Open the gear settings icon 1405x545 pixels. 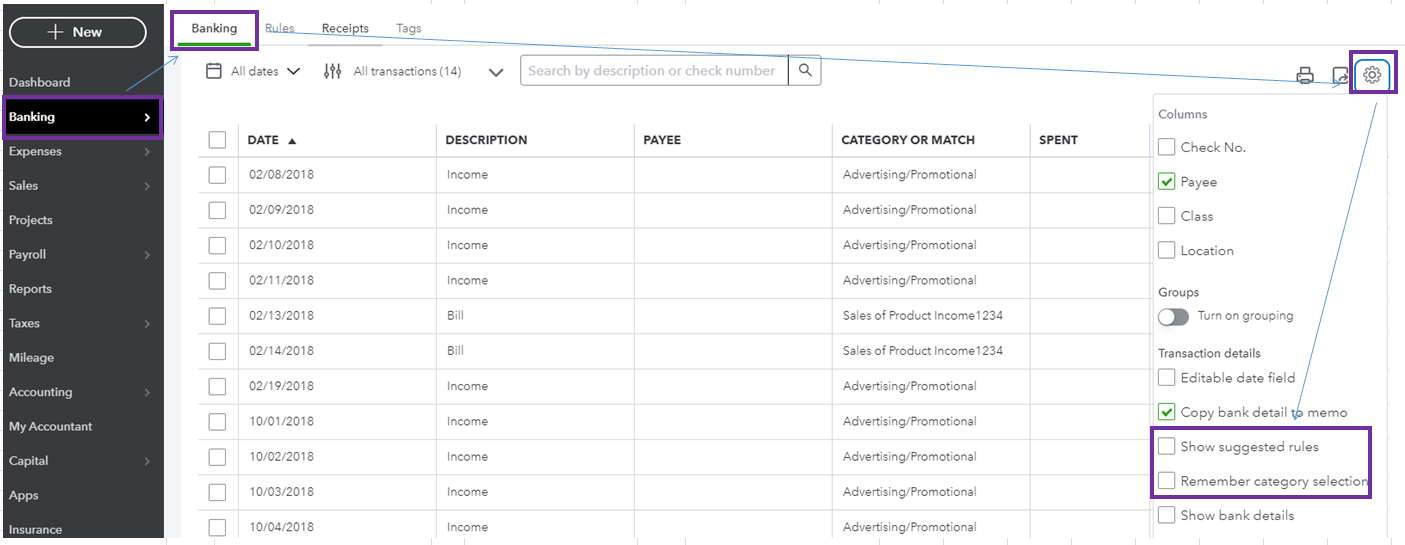(x=1372, y=75)
